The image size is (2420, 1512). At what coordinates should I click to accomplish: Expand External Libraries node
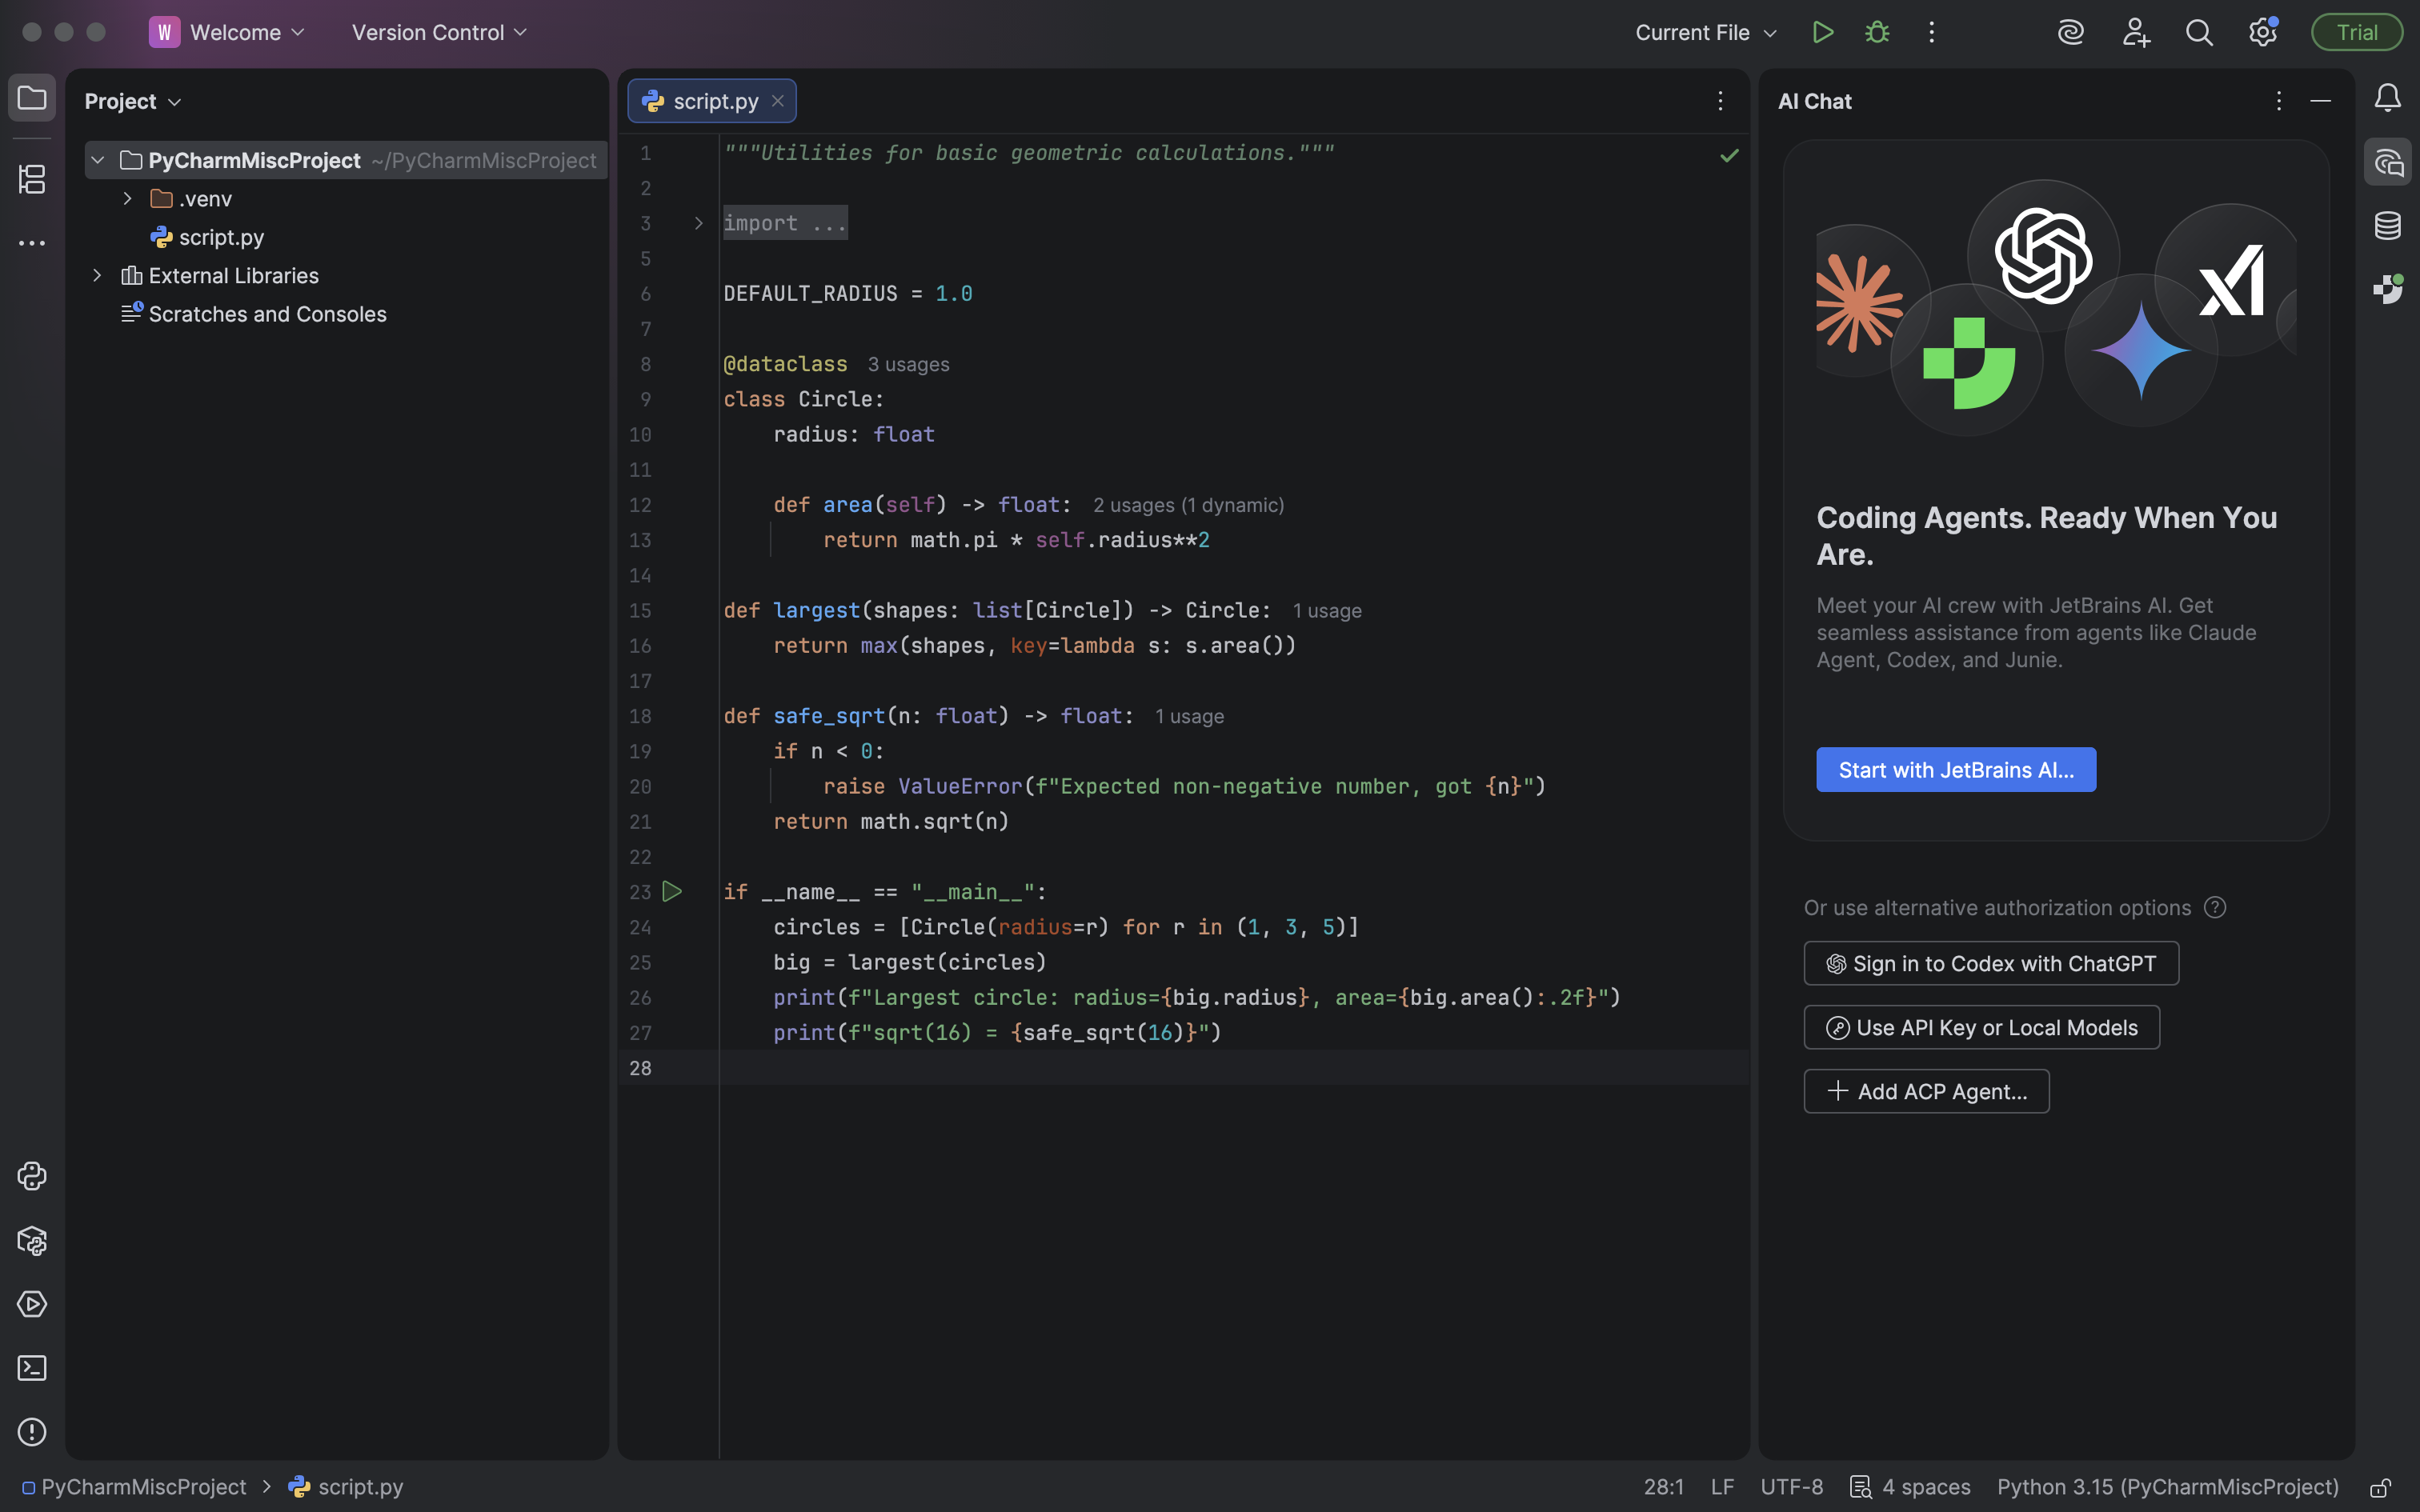97,275
